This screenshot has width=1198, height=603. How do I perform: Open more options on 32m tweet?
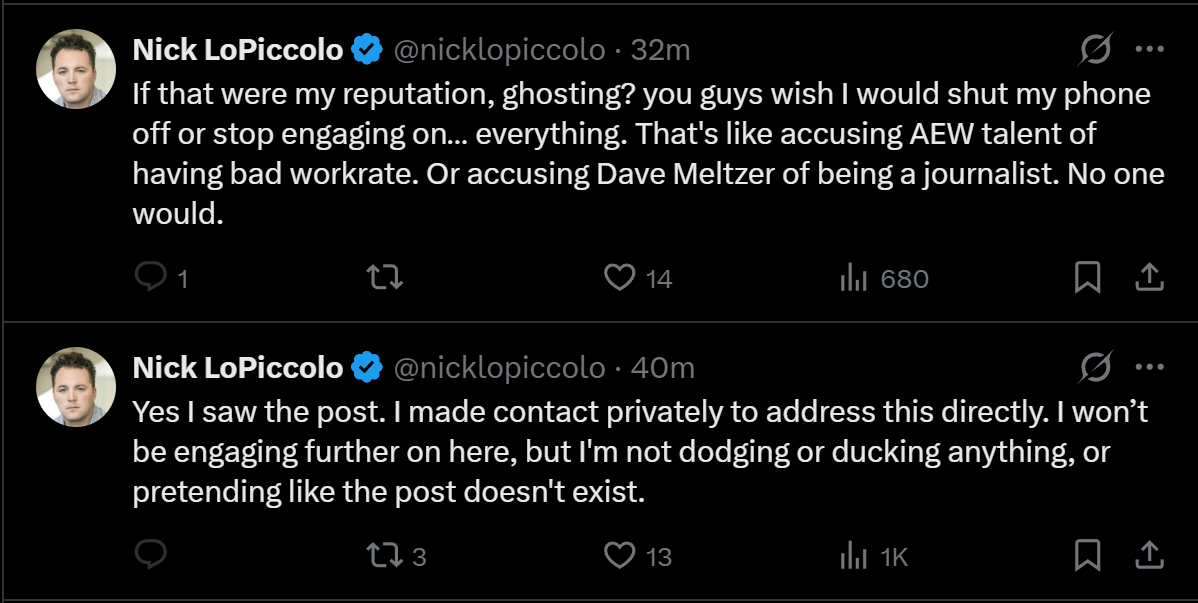(1149, 50)
